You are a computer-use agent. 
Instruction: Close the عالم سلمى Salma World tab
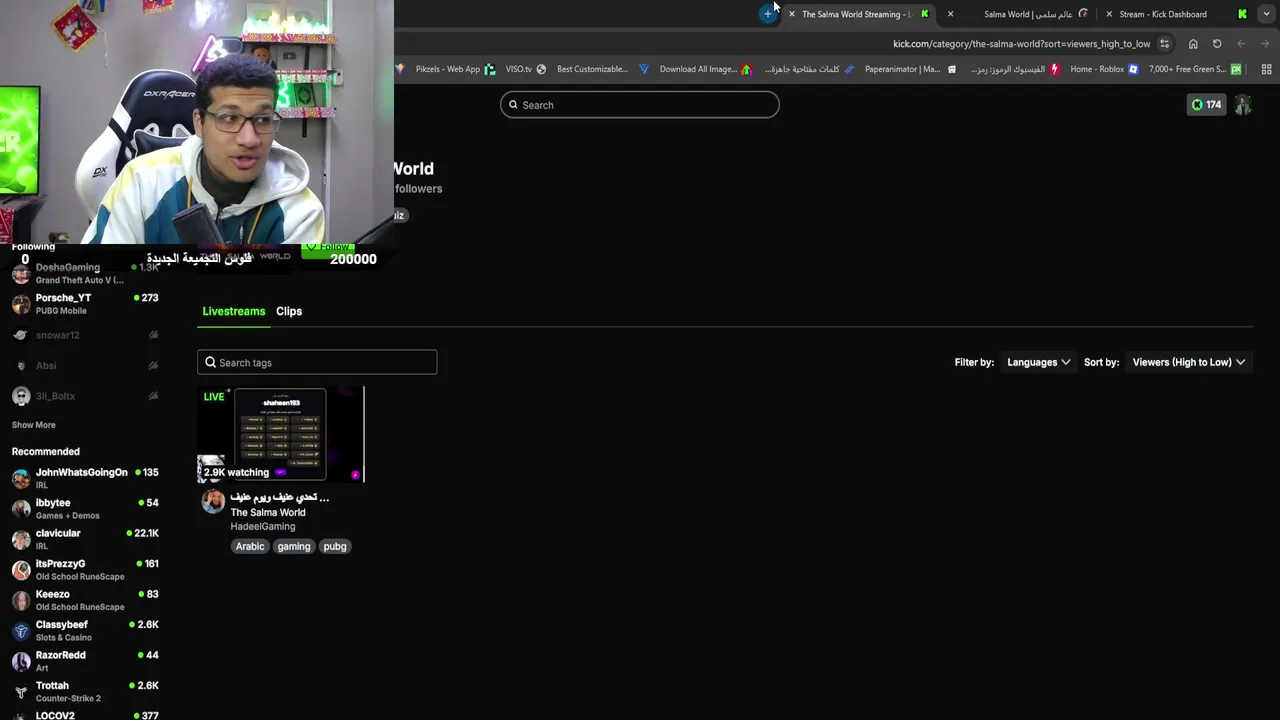click(x=950, y=14)
